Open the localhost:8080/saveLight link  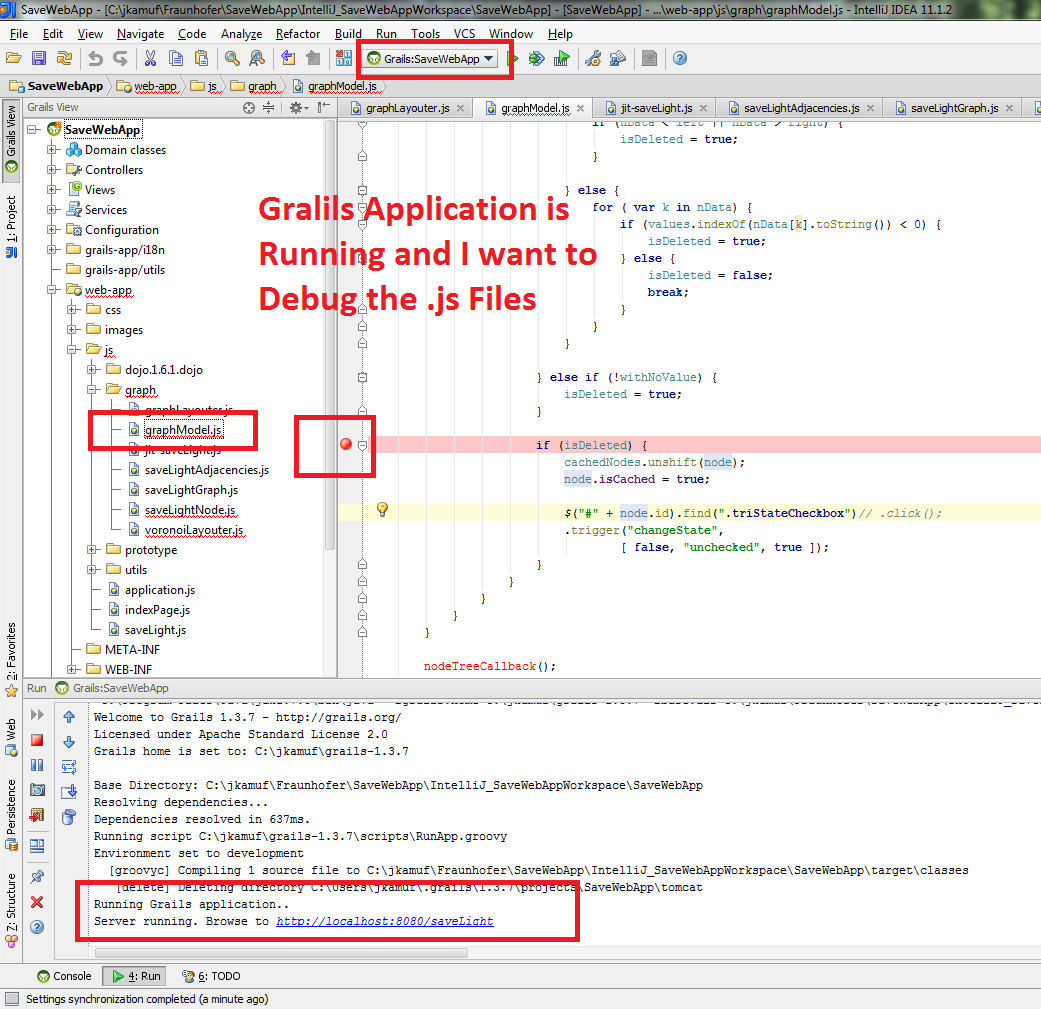pos(384,921)
